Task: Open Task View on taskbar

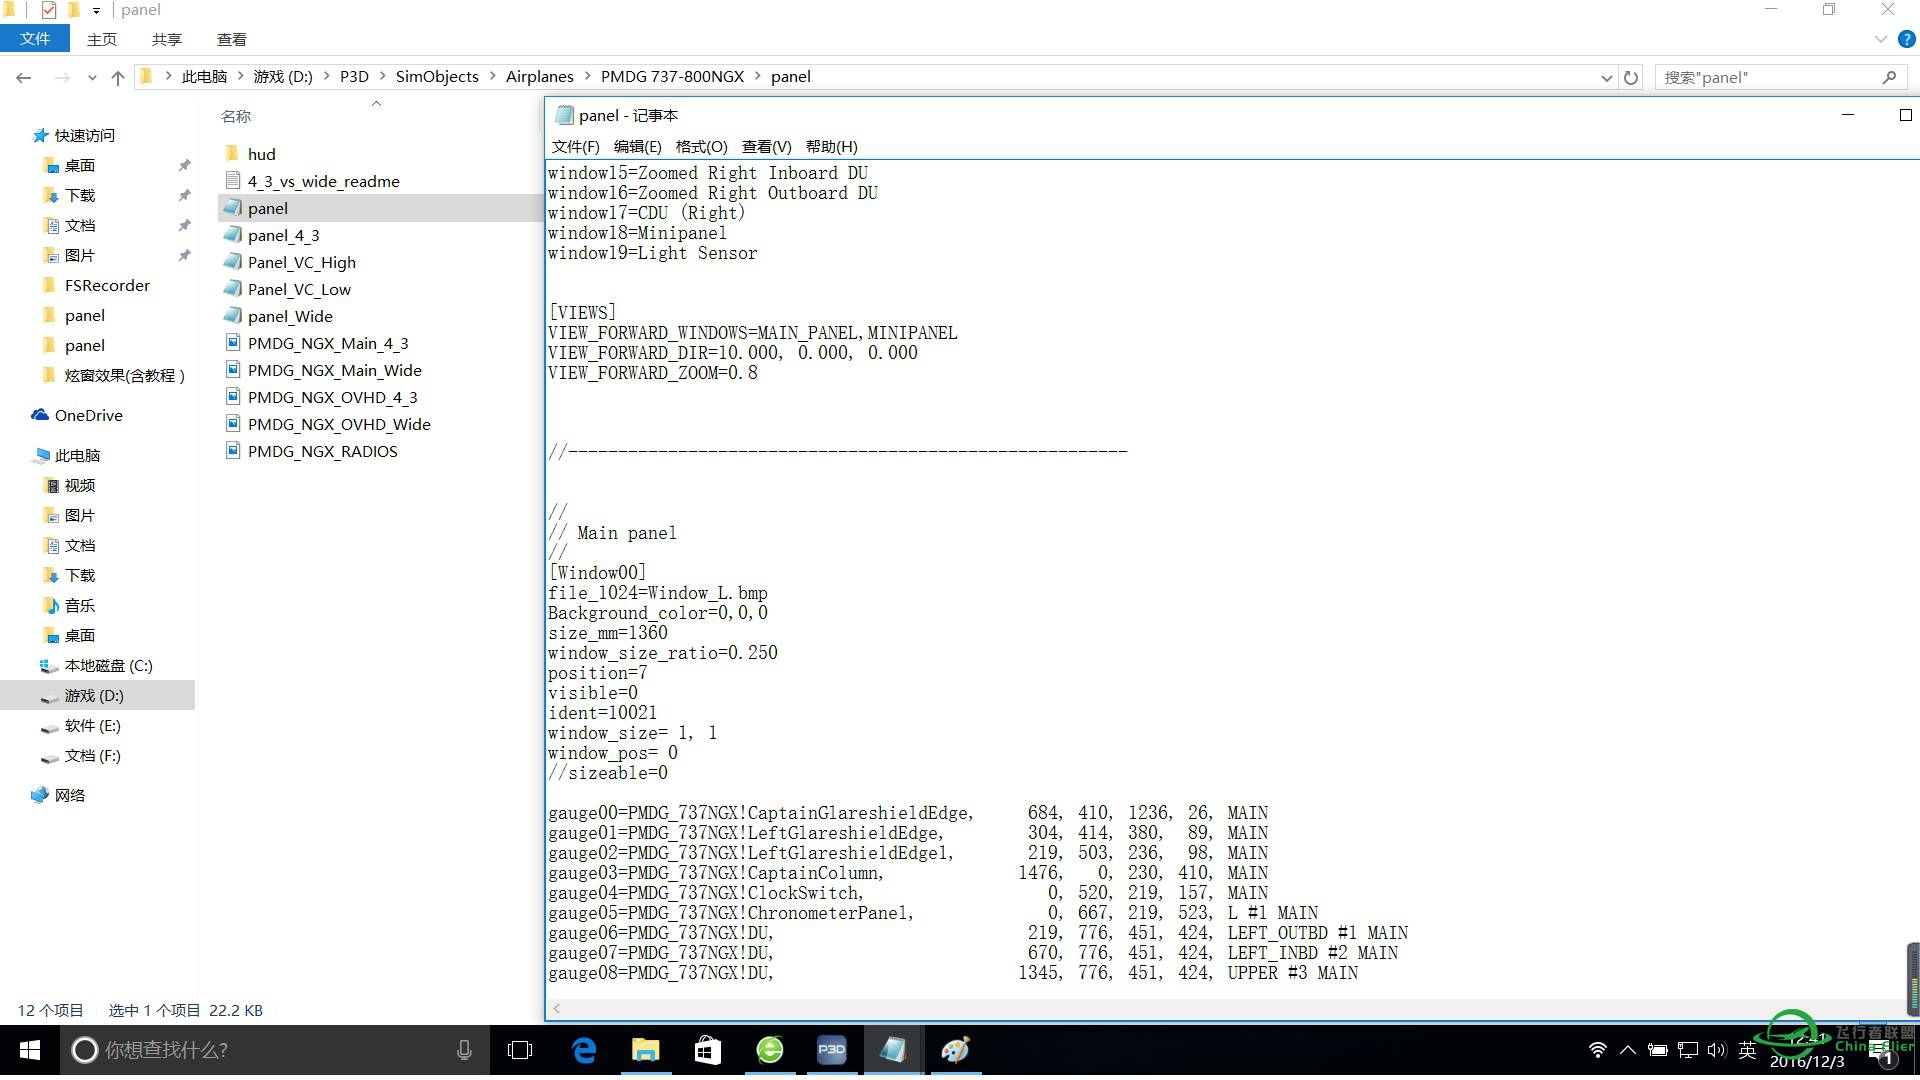Action: tap(520, 1050)
